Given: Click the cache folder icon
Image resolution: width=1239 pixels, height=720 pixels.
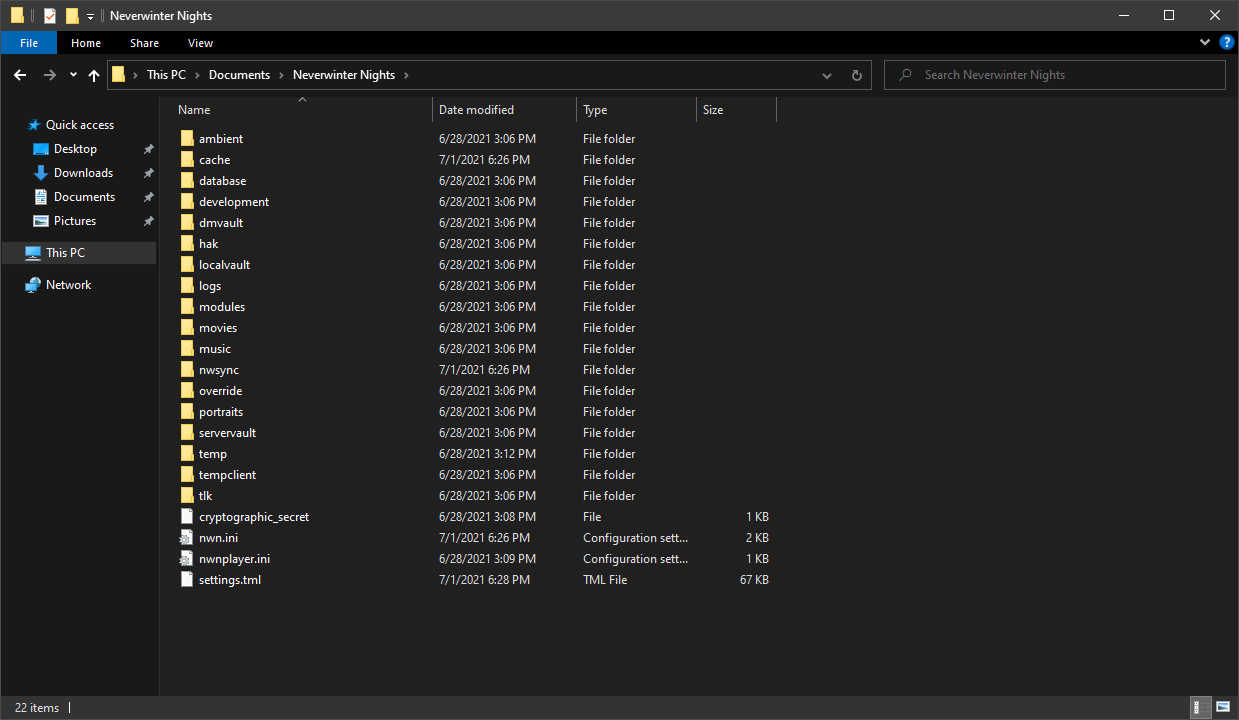Looking at the screenshot, I should pyautogui.click(x=186, y=160).
